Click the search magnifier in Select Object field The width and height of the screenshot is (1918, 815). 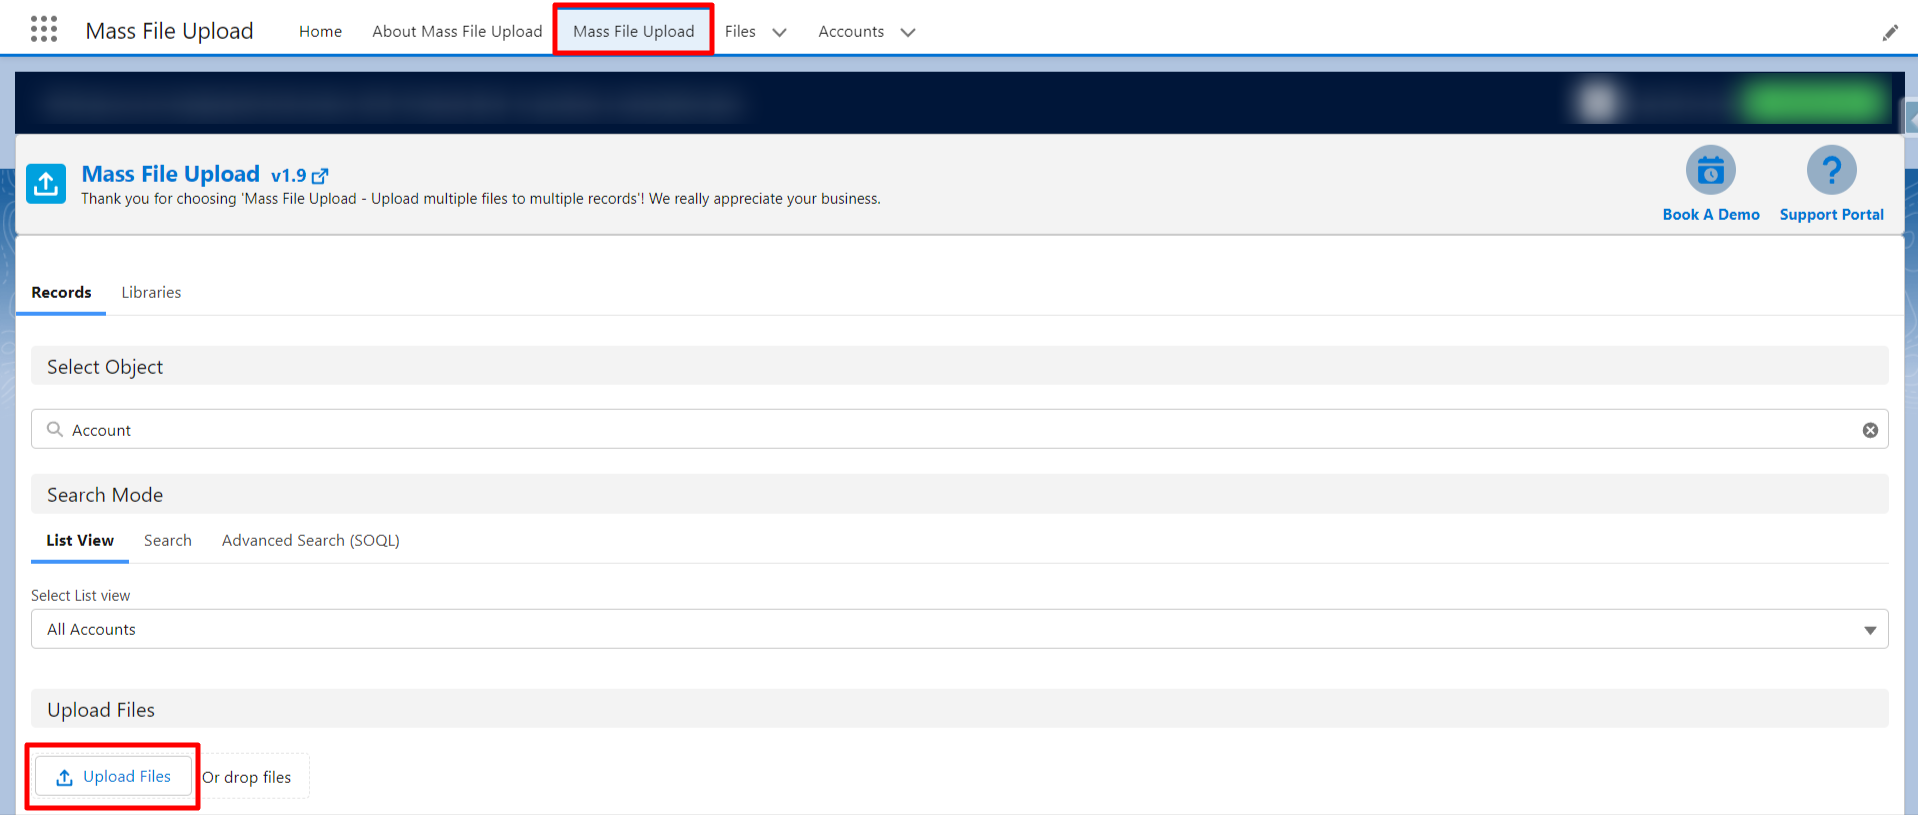[55, 429]
